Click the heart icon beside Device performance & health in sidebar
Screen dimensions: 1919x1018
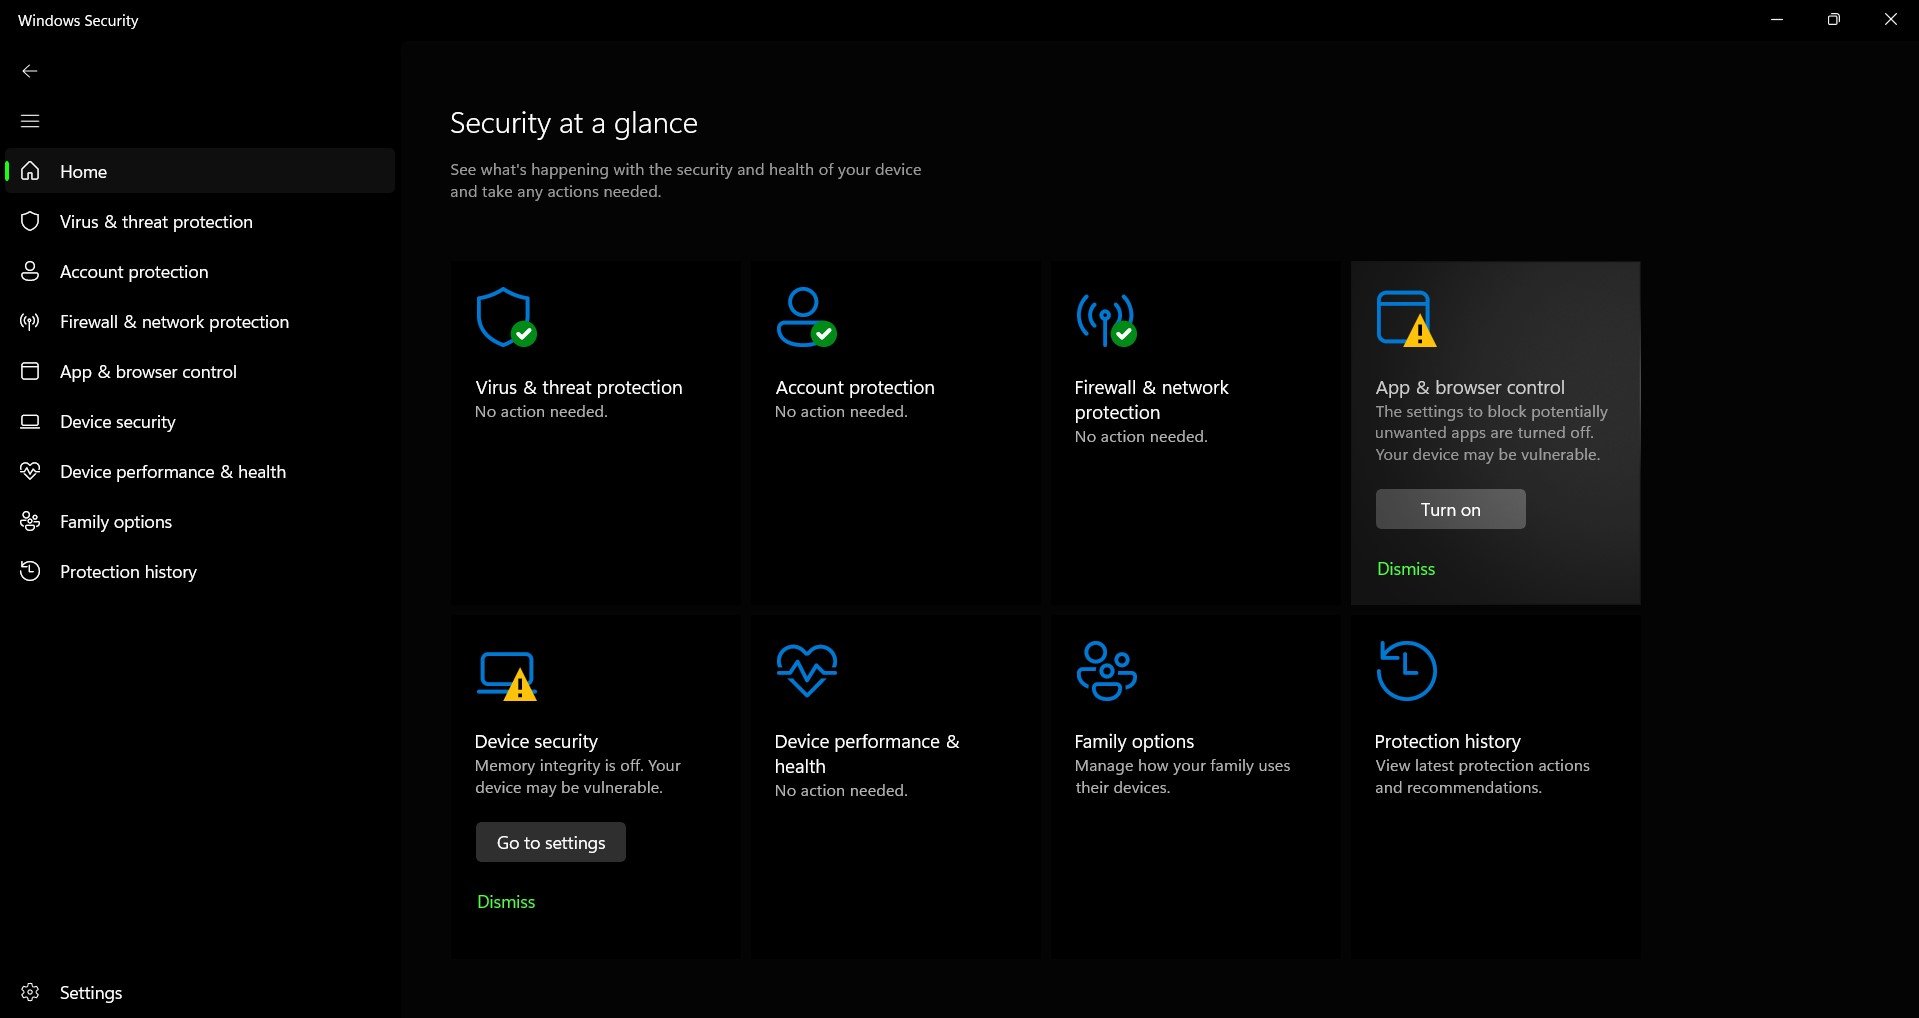point(30,471)
